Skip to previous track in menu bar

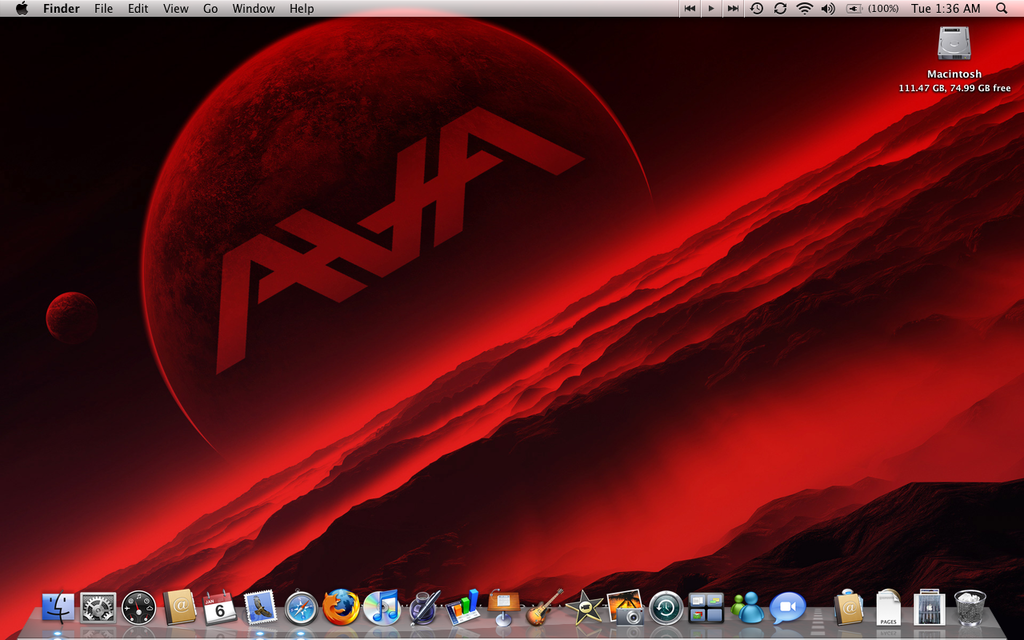point(690,8)
